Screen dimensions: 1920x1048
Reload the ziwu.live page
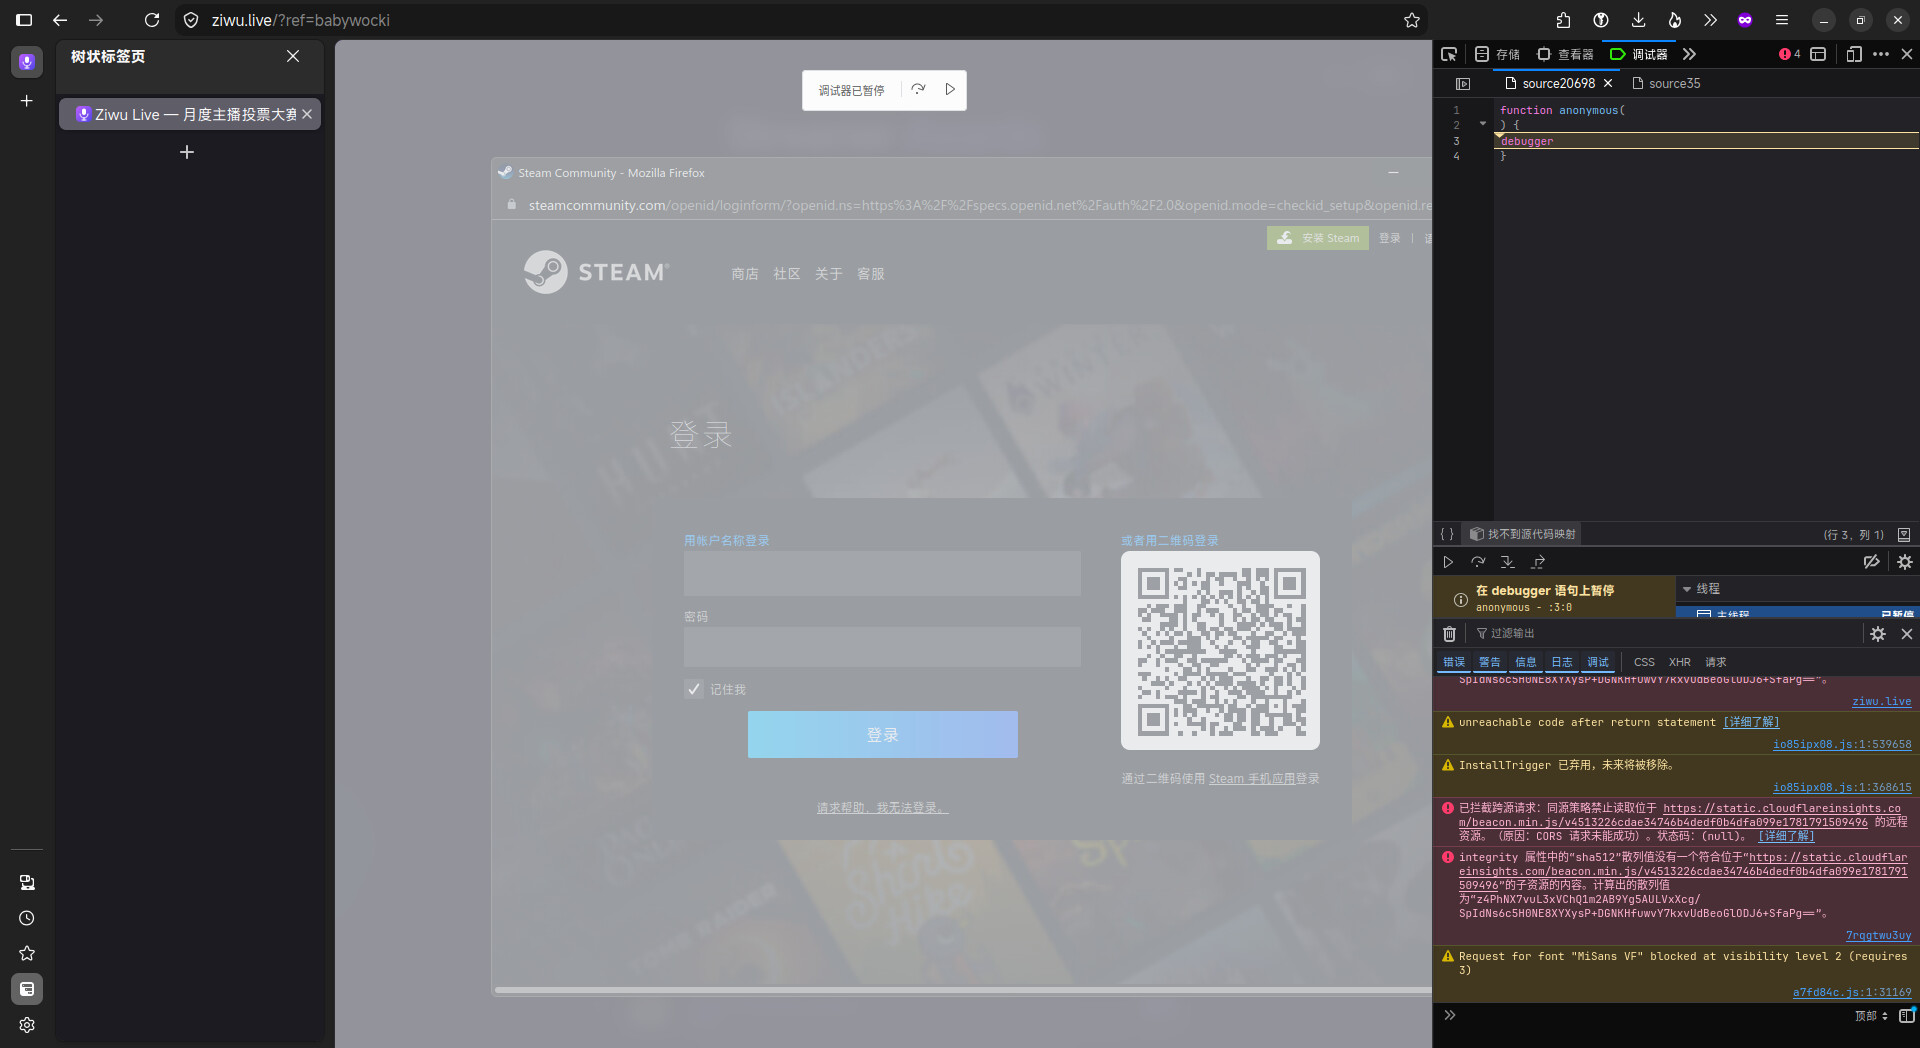(x=152, y=20)
